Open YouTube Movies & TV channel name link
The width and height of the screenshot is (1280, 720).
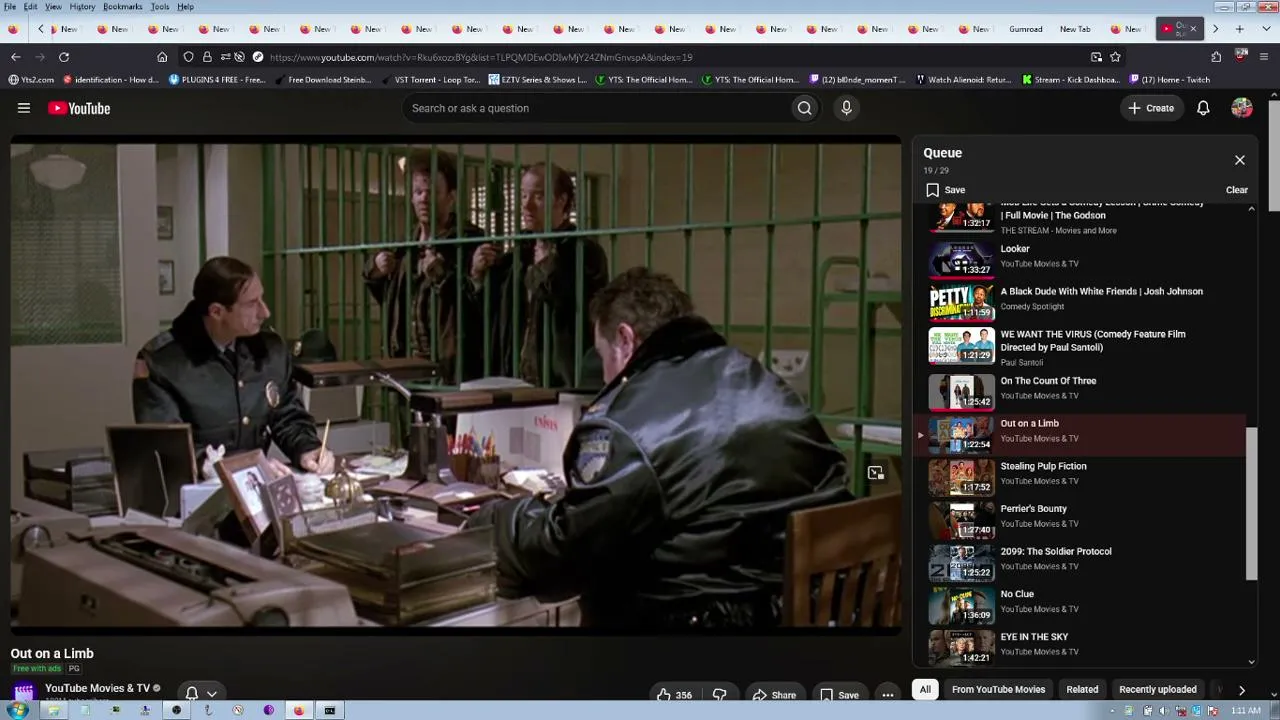(x=97, y=688)
